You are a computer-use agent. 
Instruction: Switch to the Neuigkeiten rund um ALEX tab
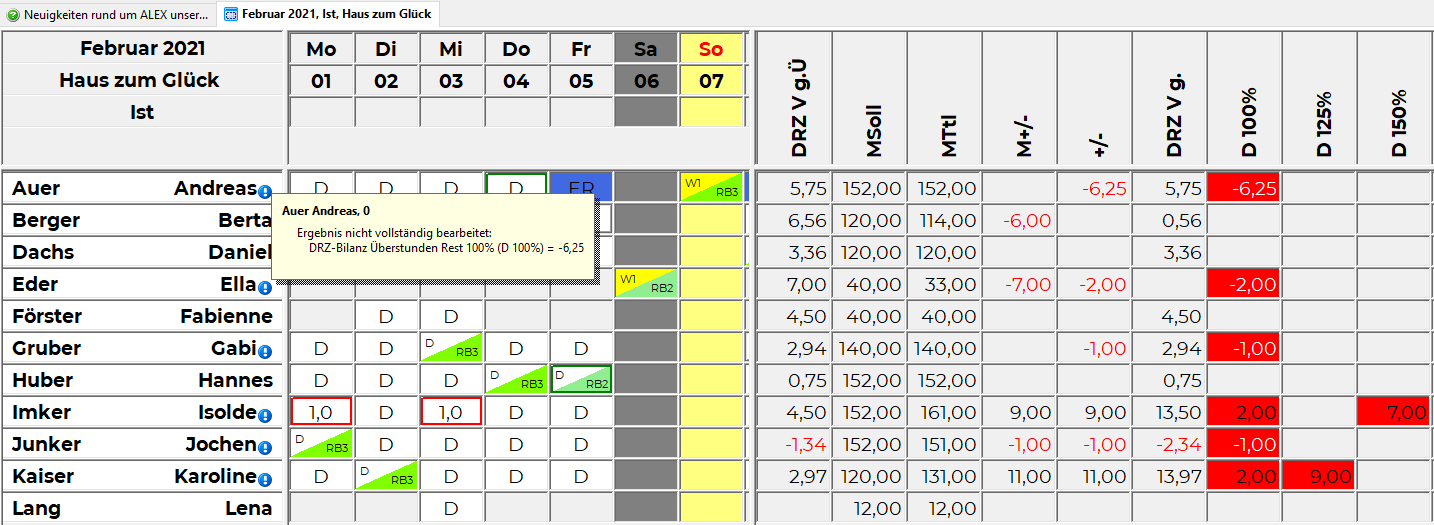pos(115,15)
